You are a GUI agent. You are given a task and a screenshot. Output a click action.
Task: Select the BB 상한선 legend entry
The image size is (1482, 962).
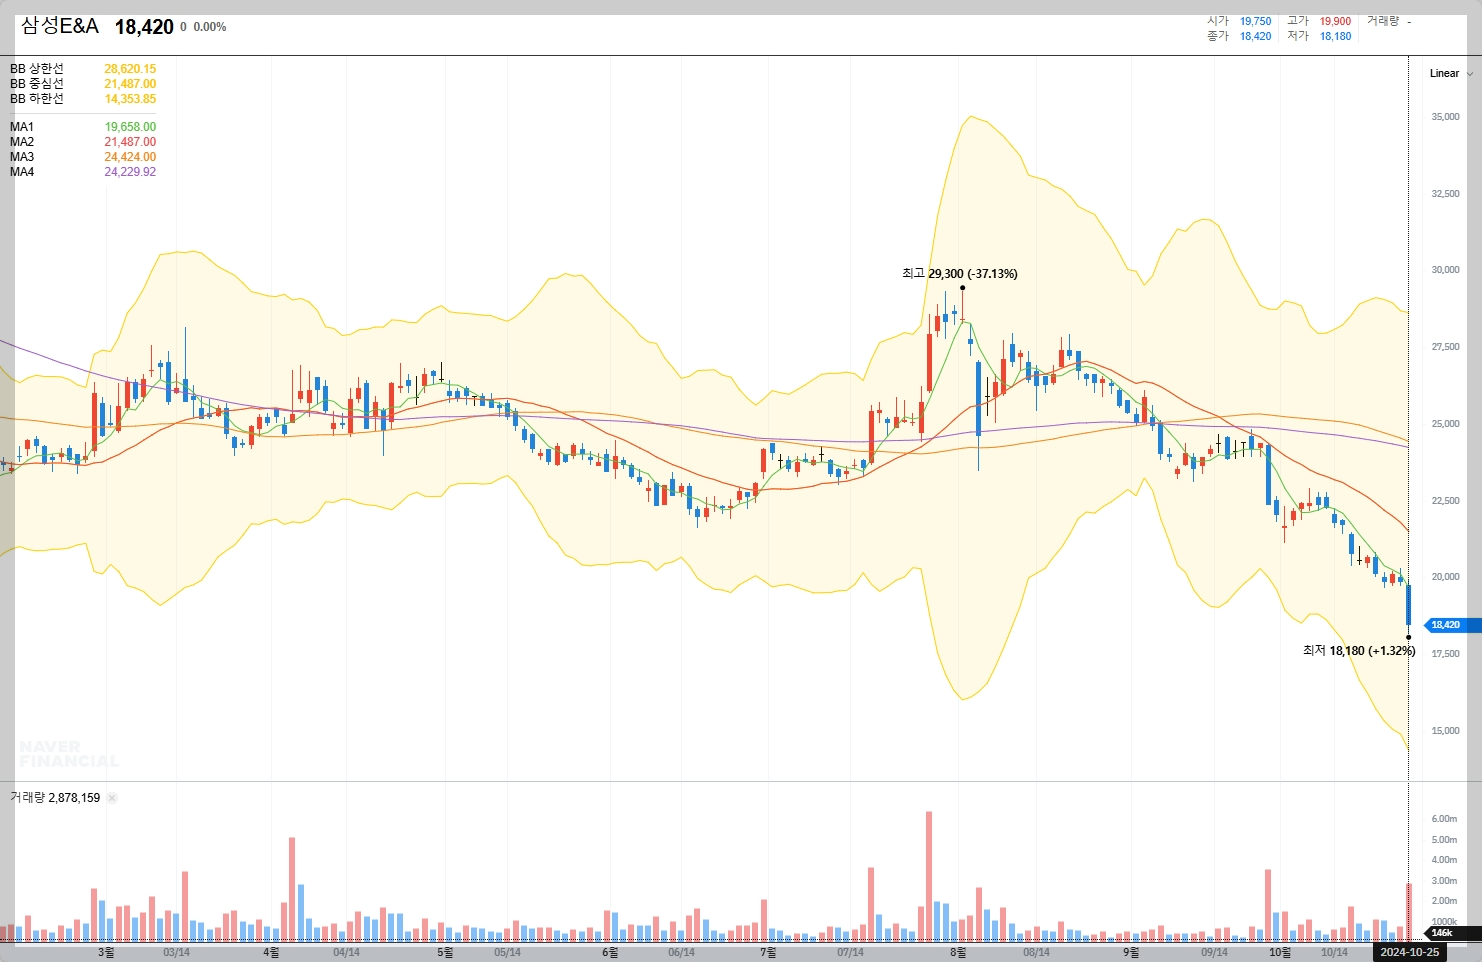[37, 69]
